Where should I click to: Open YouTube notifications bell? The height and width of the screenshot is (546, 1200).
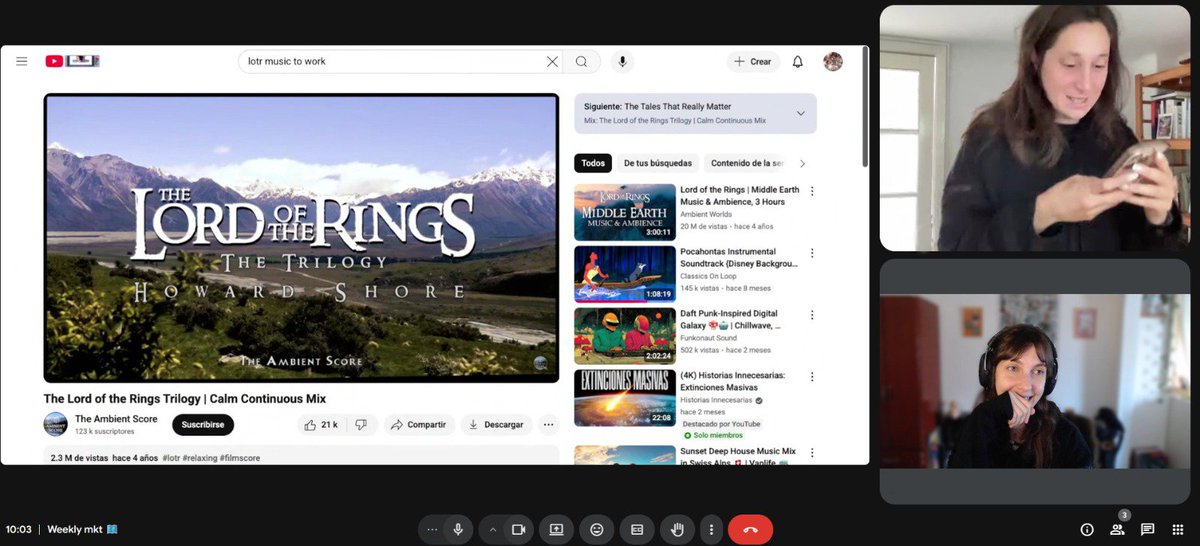click(797, 62)
